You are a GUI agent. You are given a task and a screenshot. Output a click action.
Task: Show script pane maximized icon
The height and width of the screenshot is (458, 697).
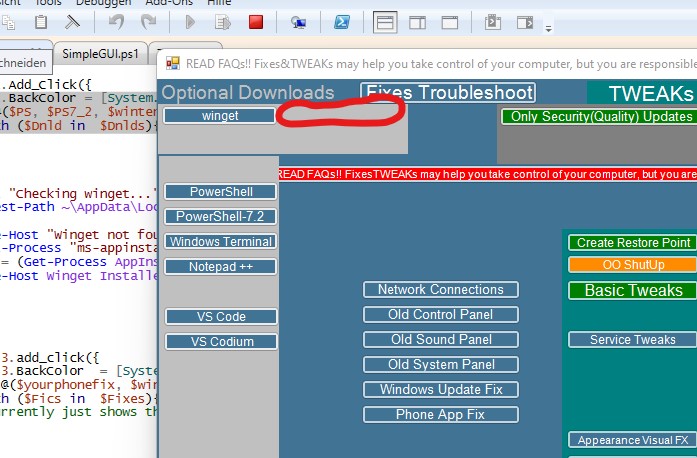point(449,22)
